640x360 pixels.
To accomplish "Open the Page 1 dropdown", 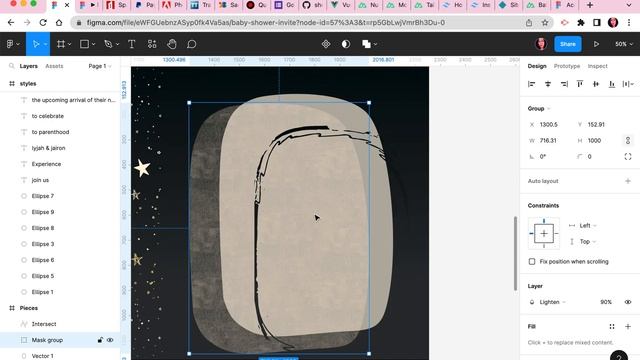I will click(x=100, y=66).
